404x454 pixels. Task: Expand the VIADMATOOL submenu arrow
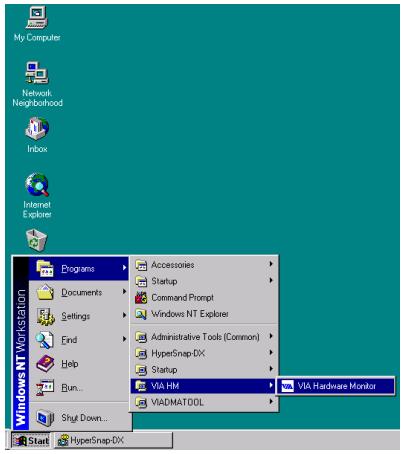271,402
